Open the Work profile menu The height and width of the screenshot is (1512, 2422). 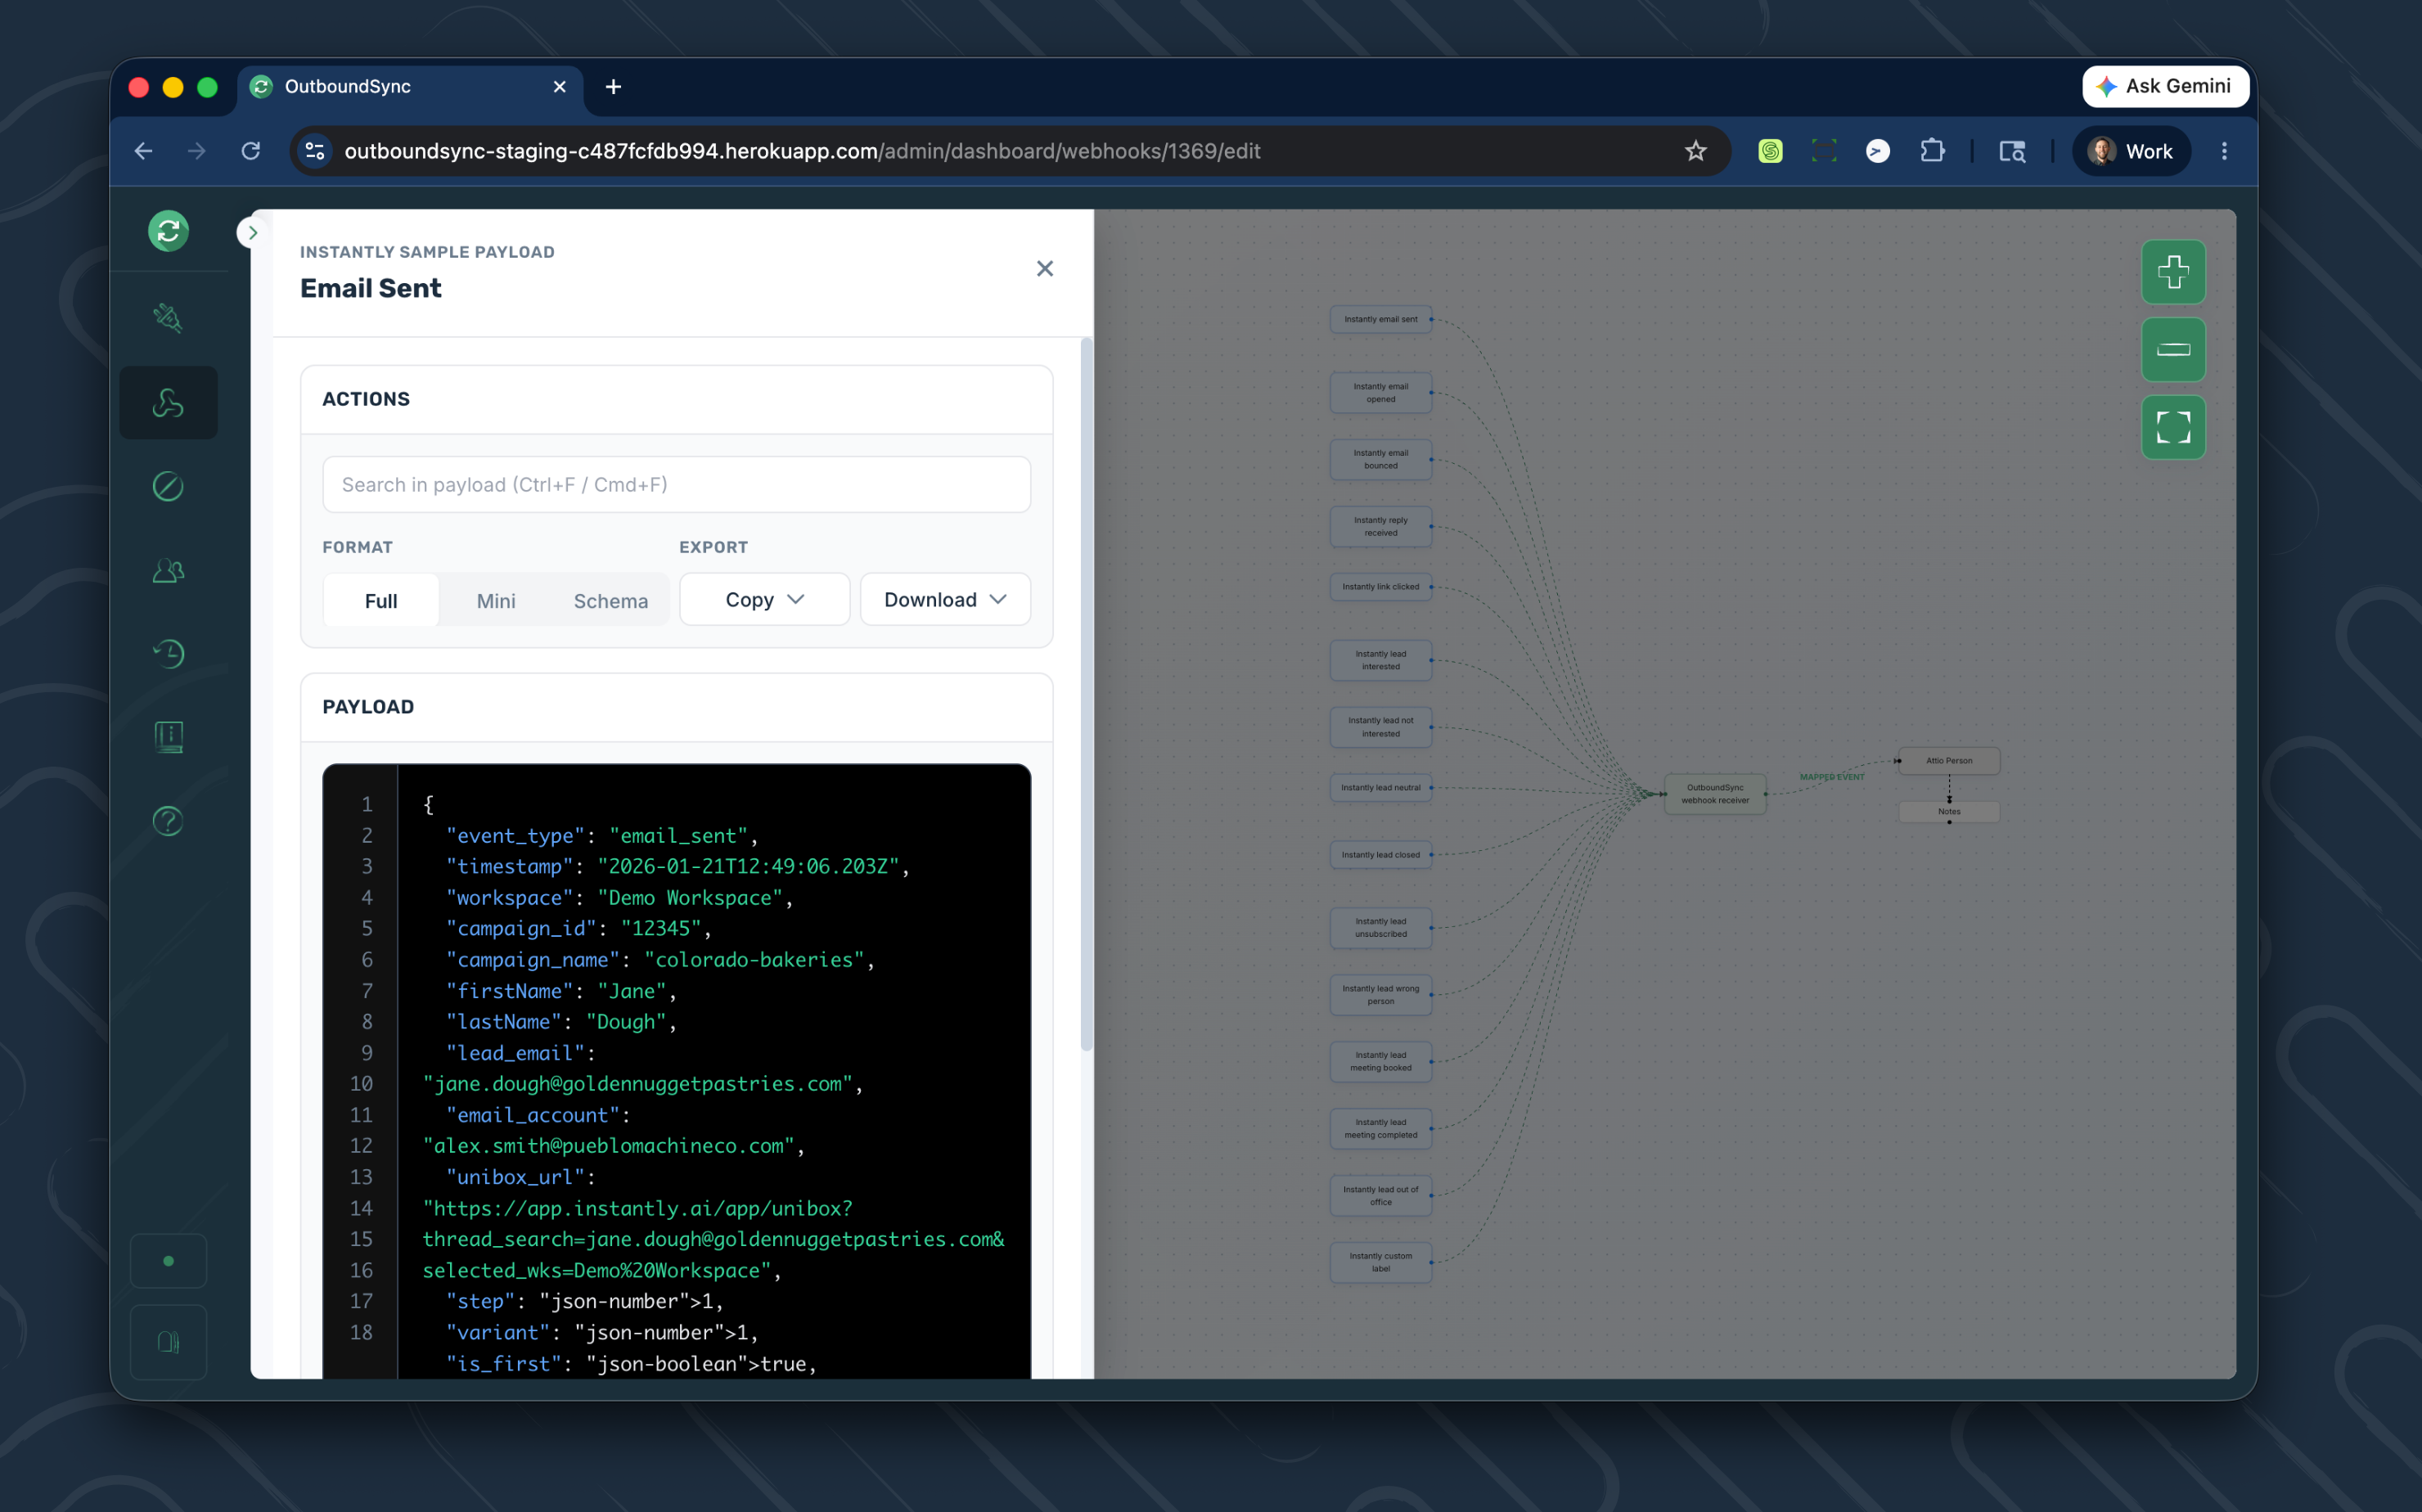point(2131,151)
